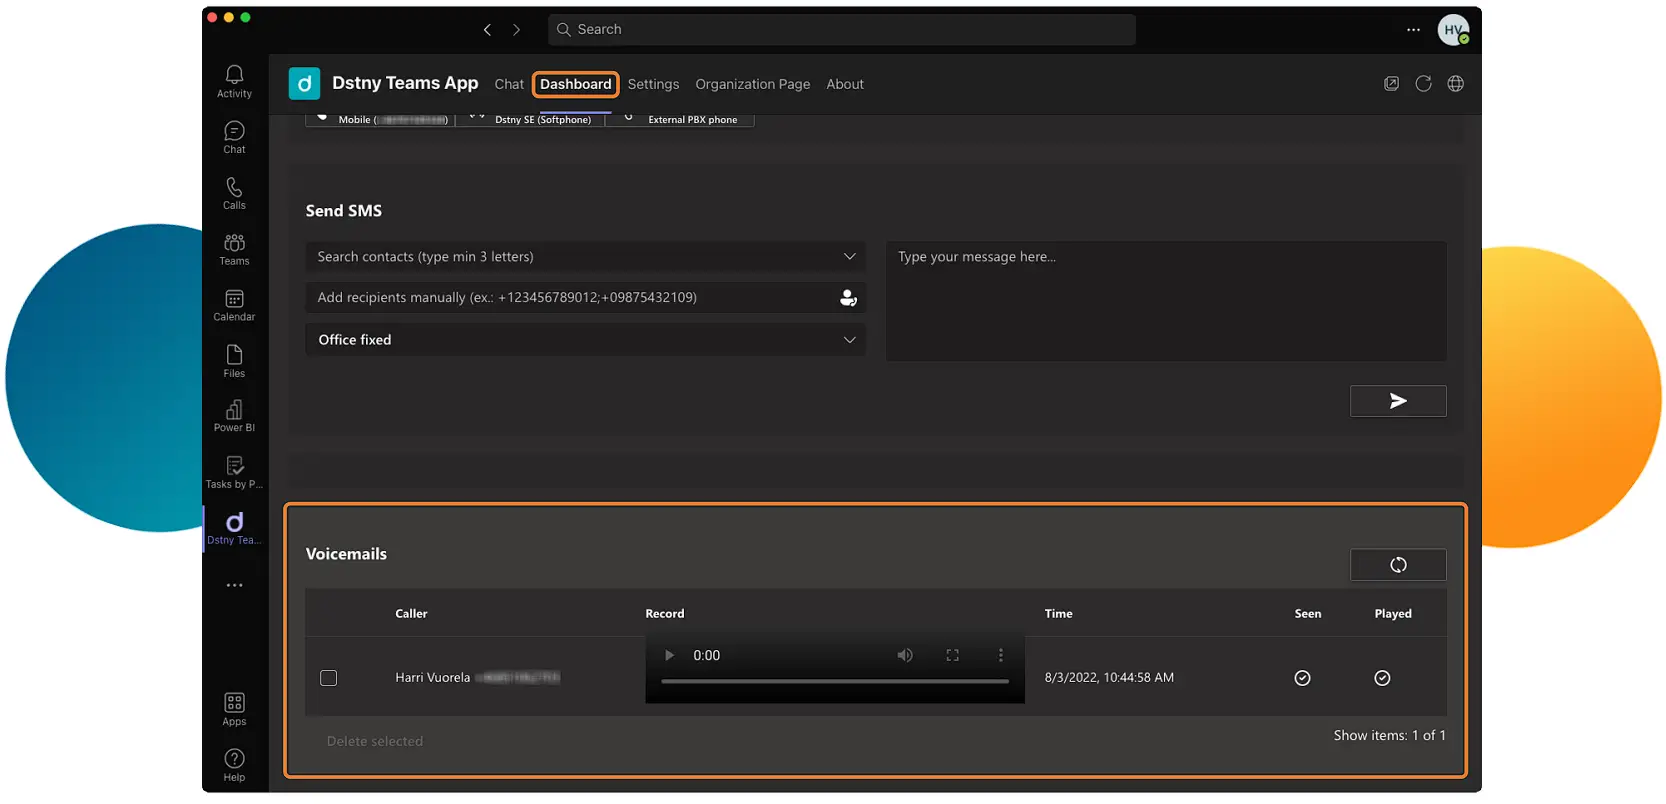This screenshot has width=1666, height=804.
Task: Open the About tab
Action: (x=845, y=84)
